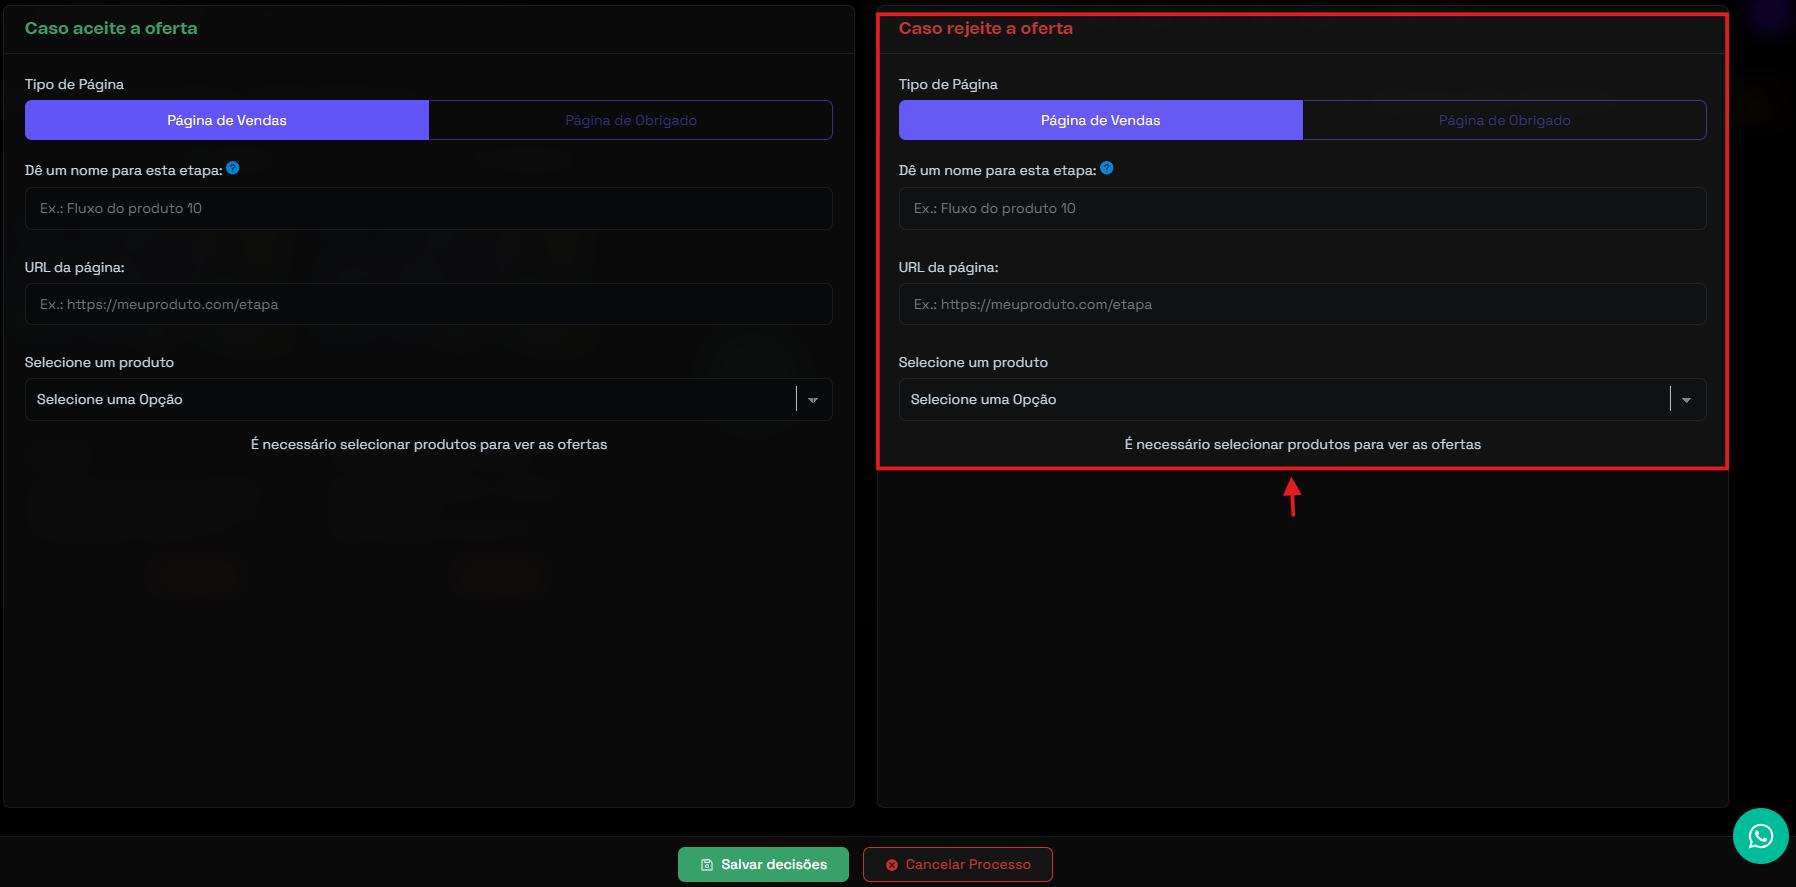Screen dimensions: 1796x887
Task: Expand the product dropdown arrow in the accept panel
Action: pos(813,400)
